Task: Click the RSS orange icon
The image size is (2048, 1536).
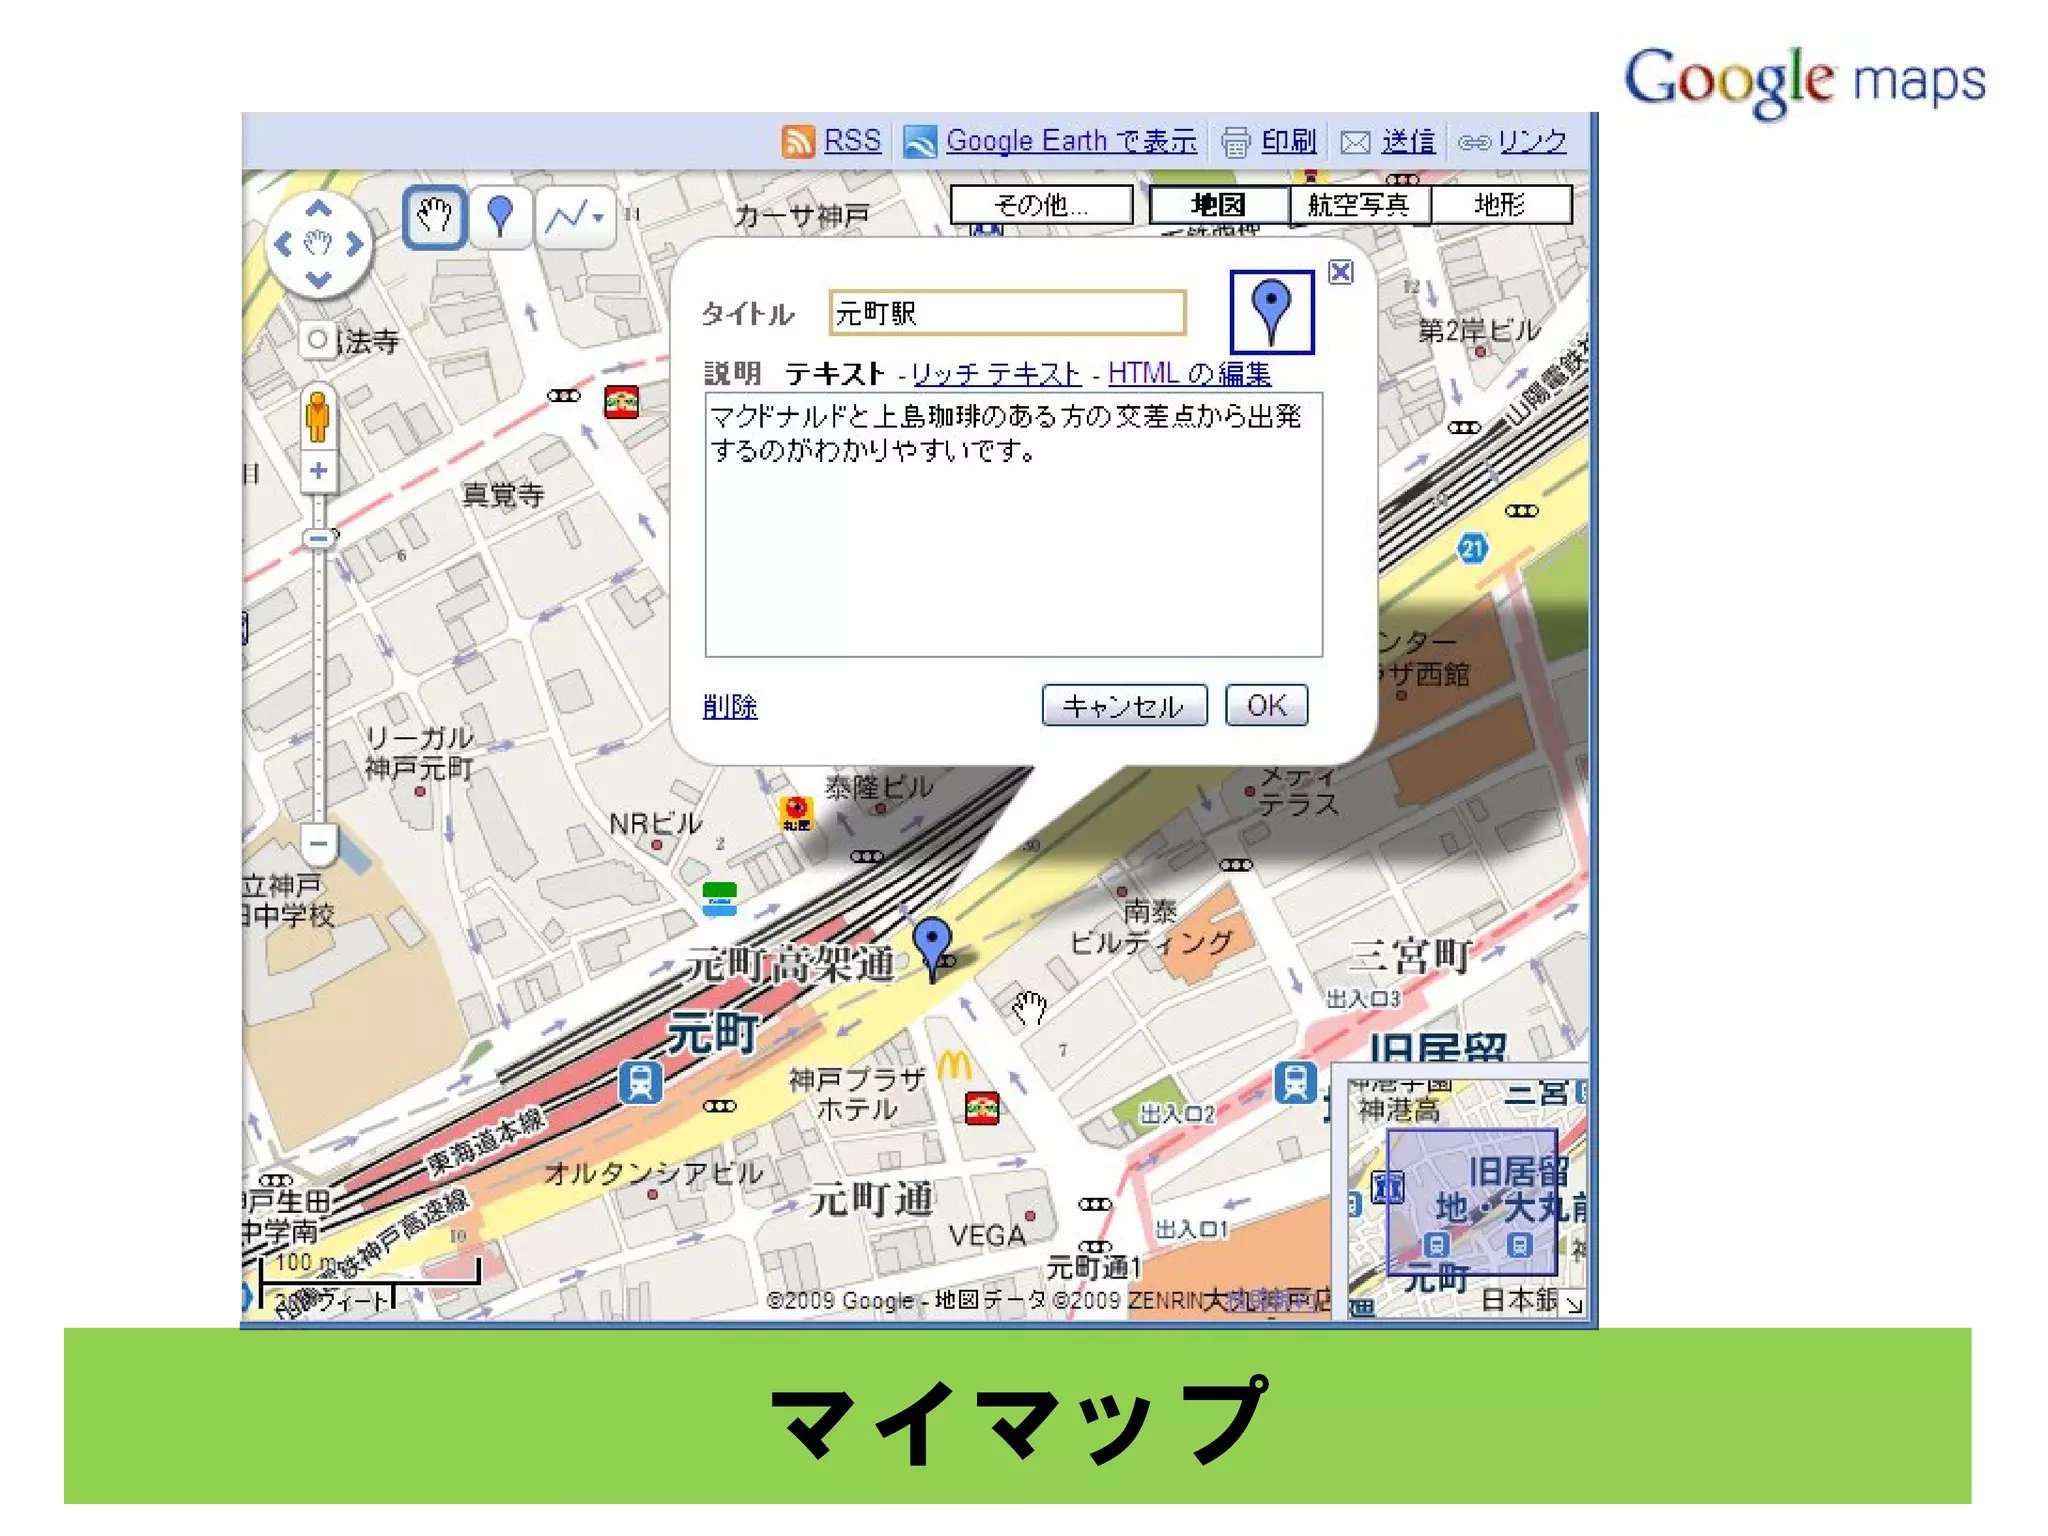Action: pos(798,141)
